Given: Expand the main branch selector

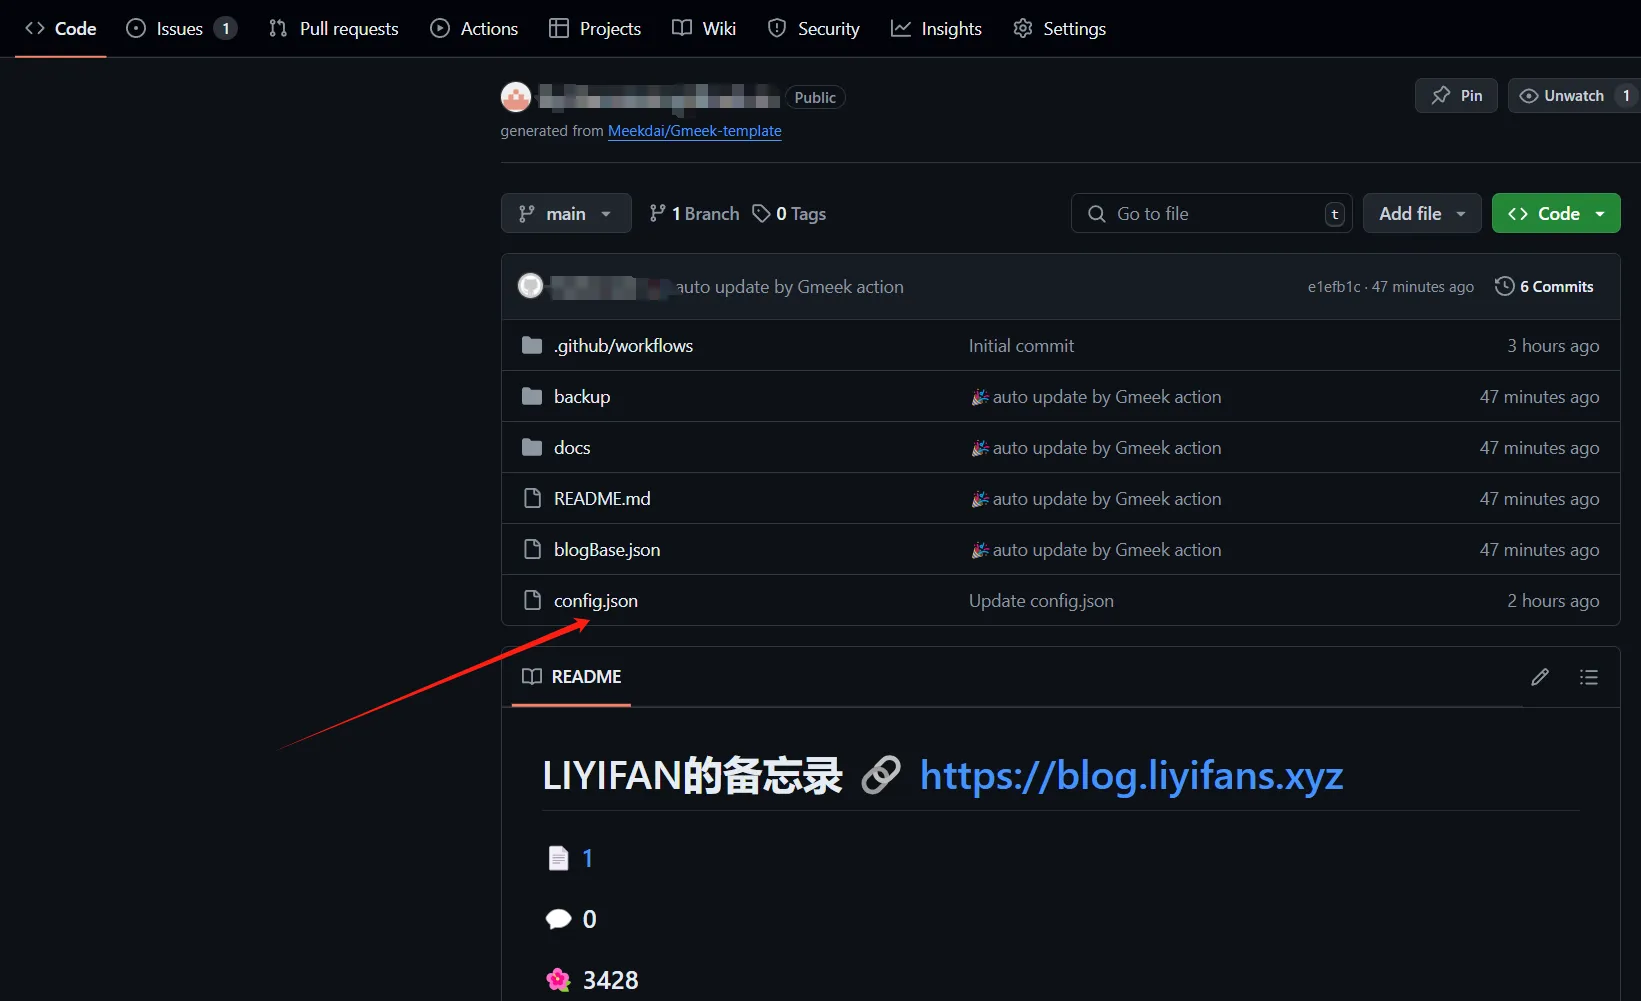Looking at the screenshot, I should click(565, 213).
